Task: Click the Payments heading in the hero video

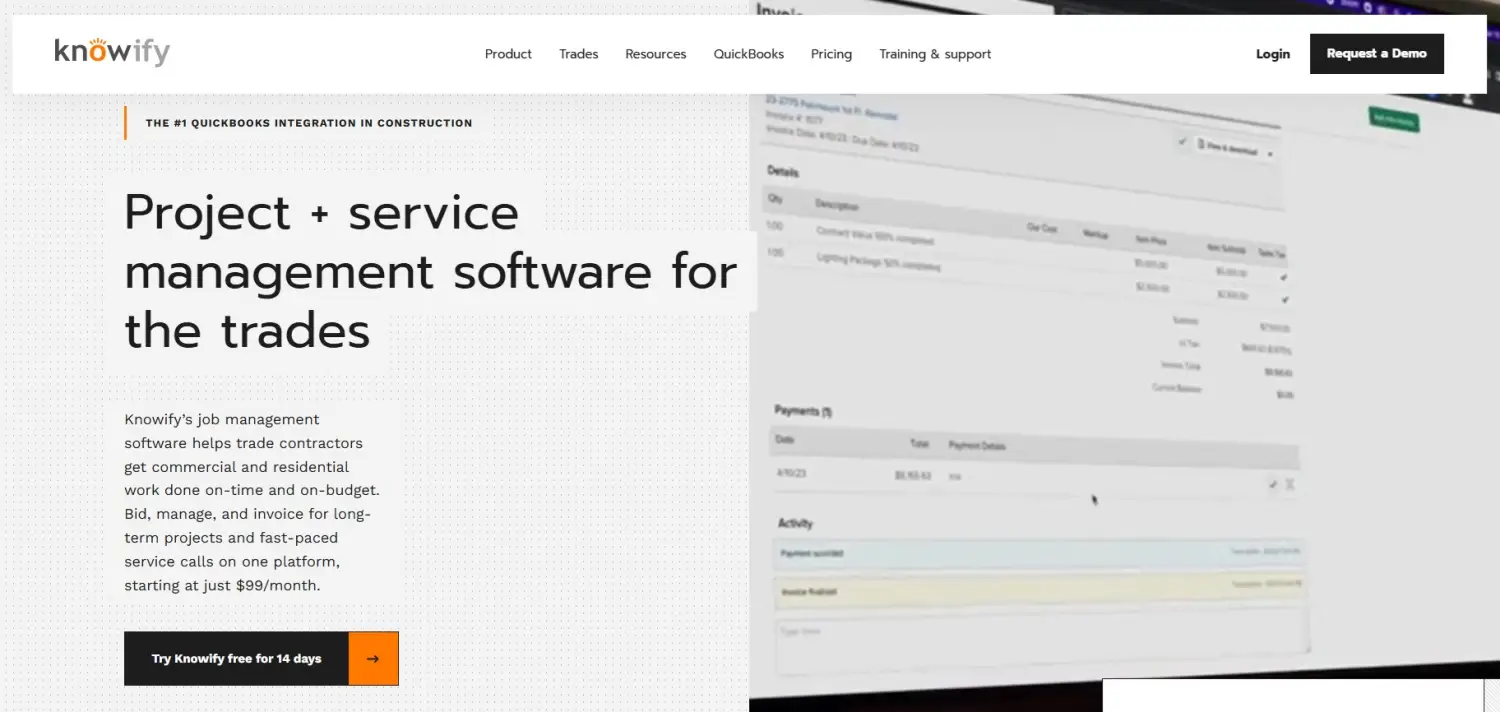Action: click(804, 411)
